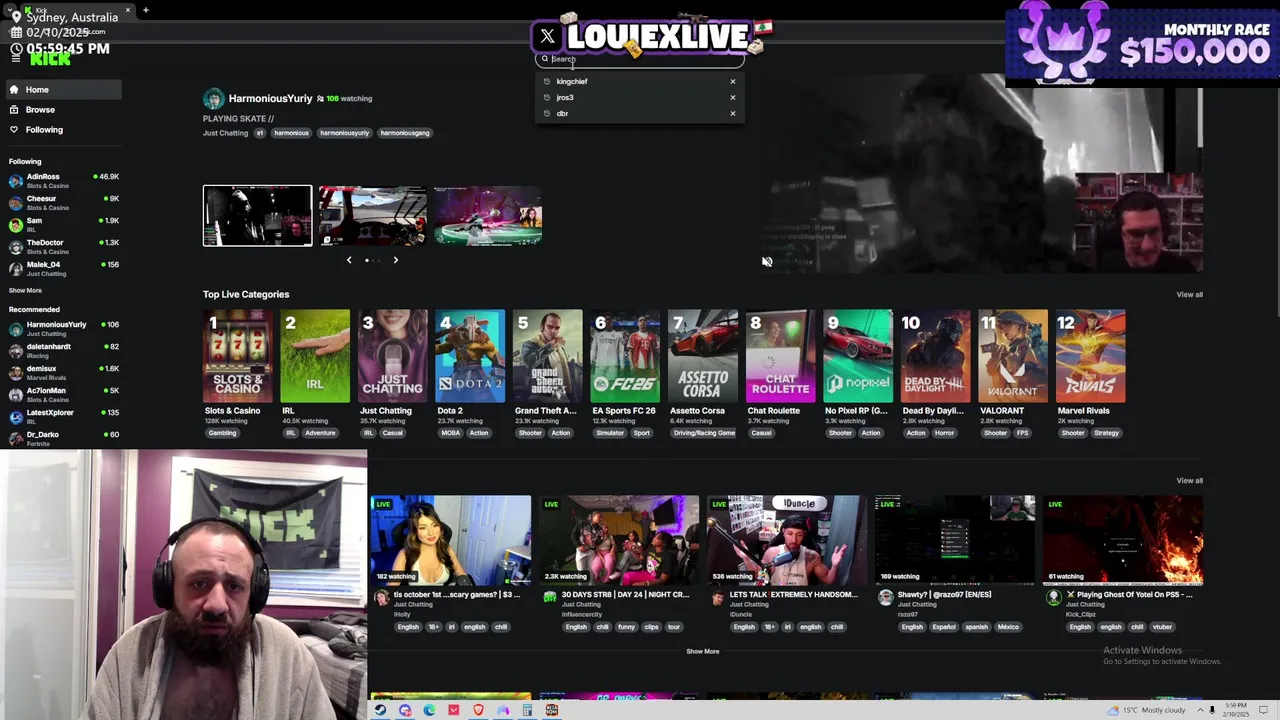The image size is (1280, 720).
Task: Open Cheesur in Following list
Action: pyautogui.click(x=62, y=203)
